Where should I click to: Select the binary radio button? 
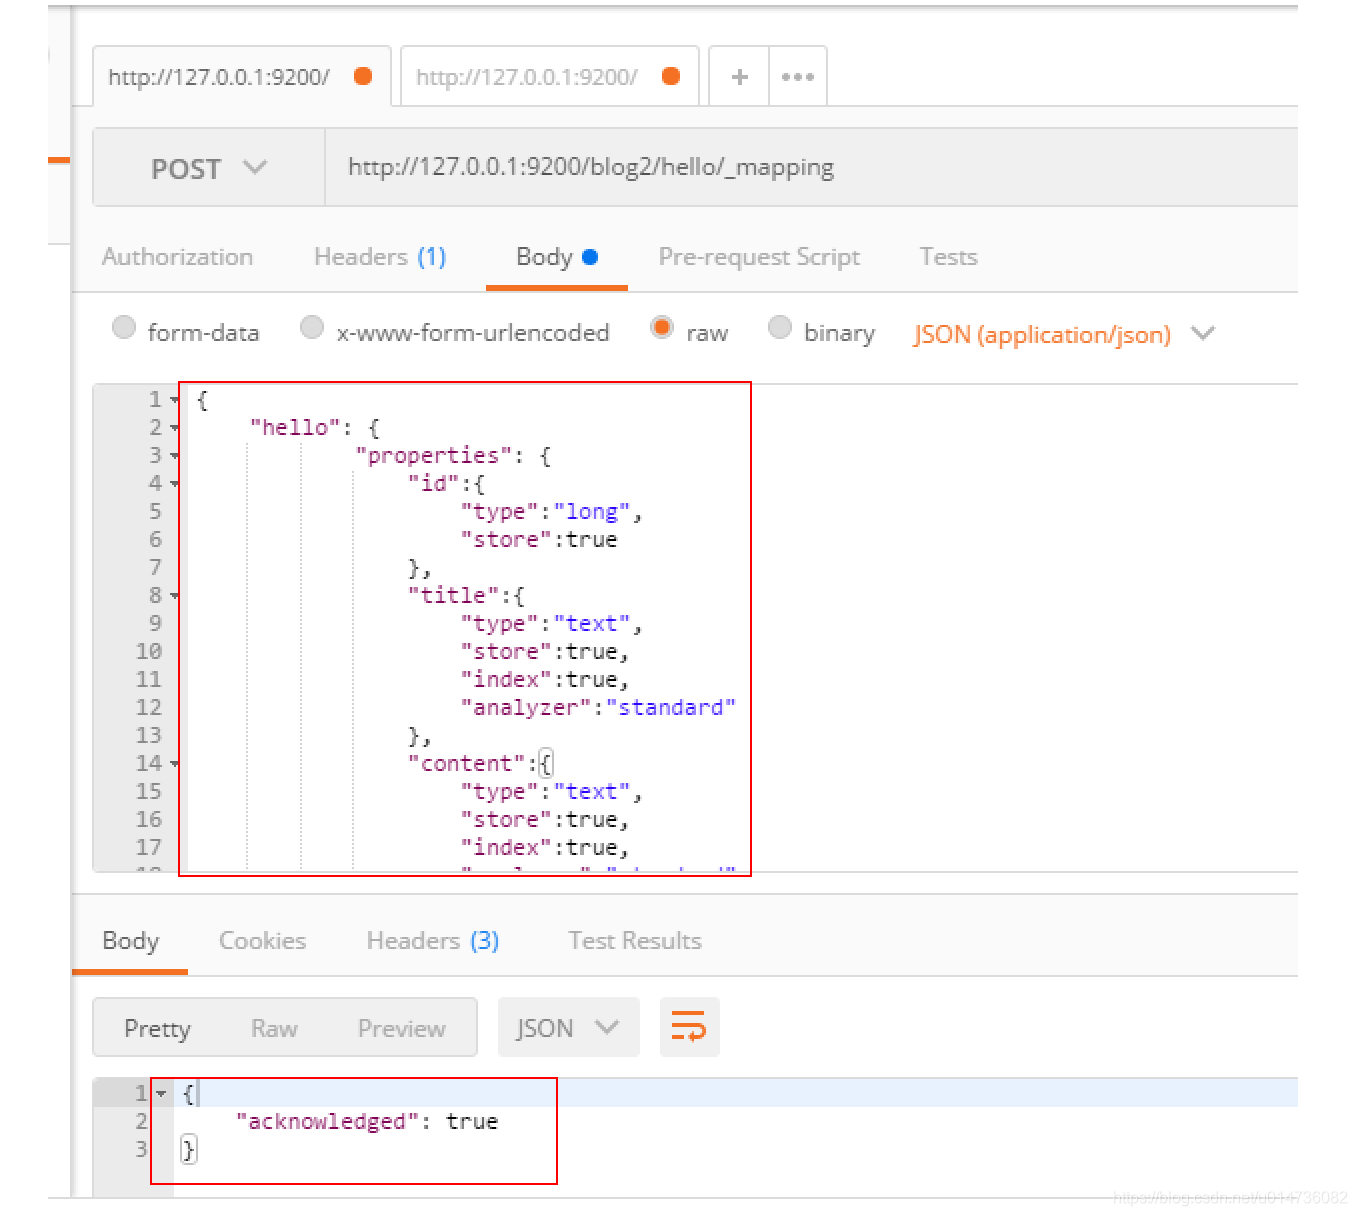[x=780, y=327]
